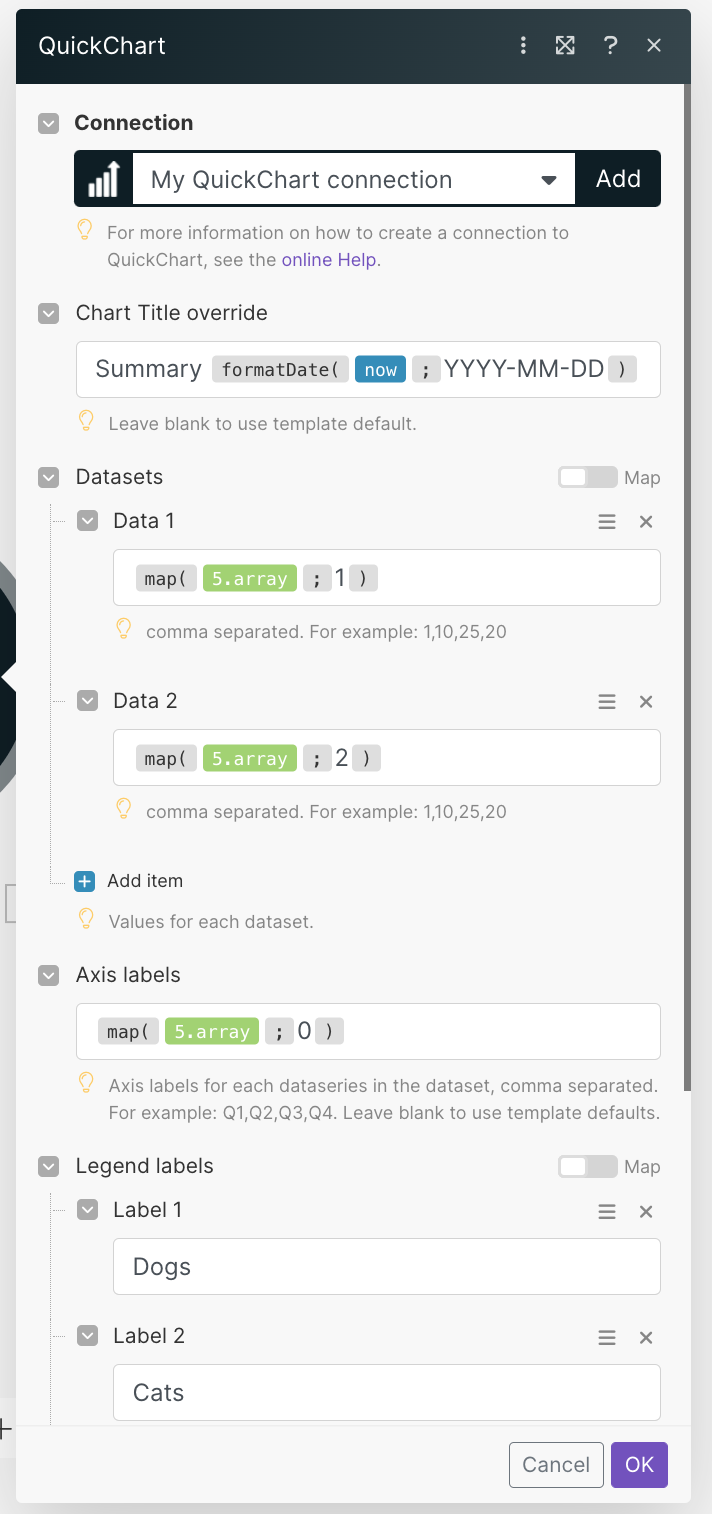Click the Label 1 field containing Dogs

click(x=387, y=1267)
